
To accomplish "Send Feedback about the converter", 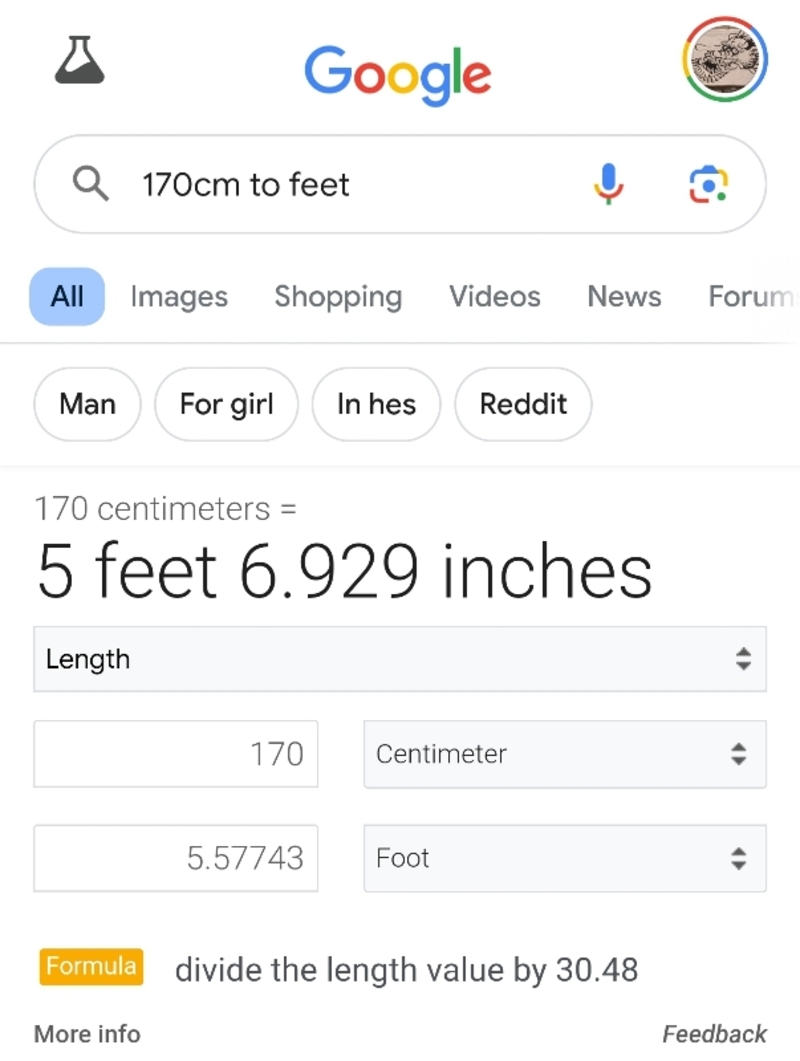I will (714, 1034).
